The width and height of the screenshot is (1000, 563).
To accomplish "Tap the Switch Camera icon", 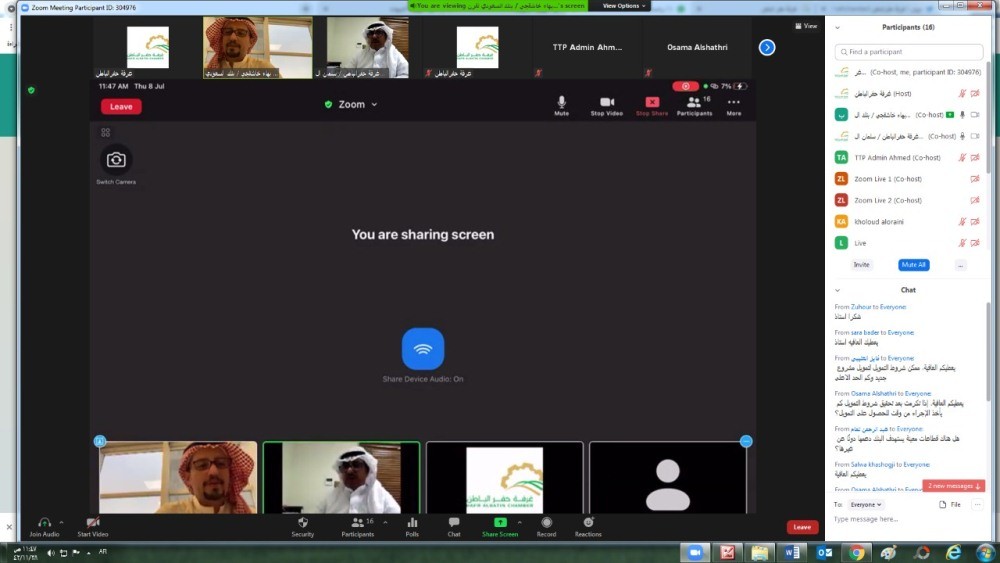I will [116, 160].
